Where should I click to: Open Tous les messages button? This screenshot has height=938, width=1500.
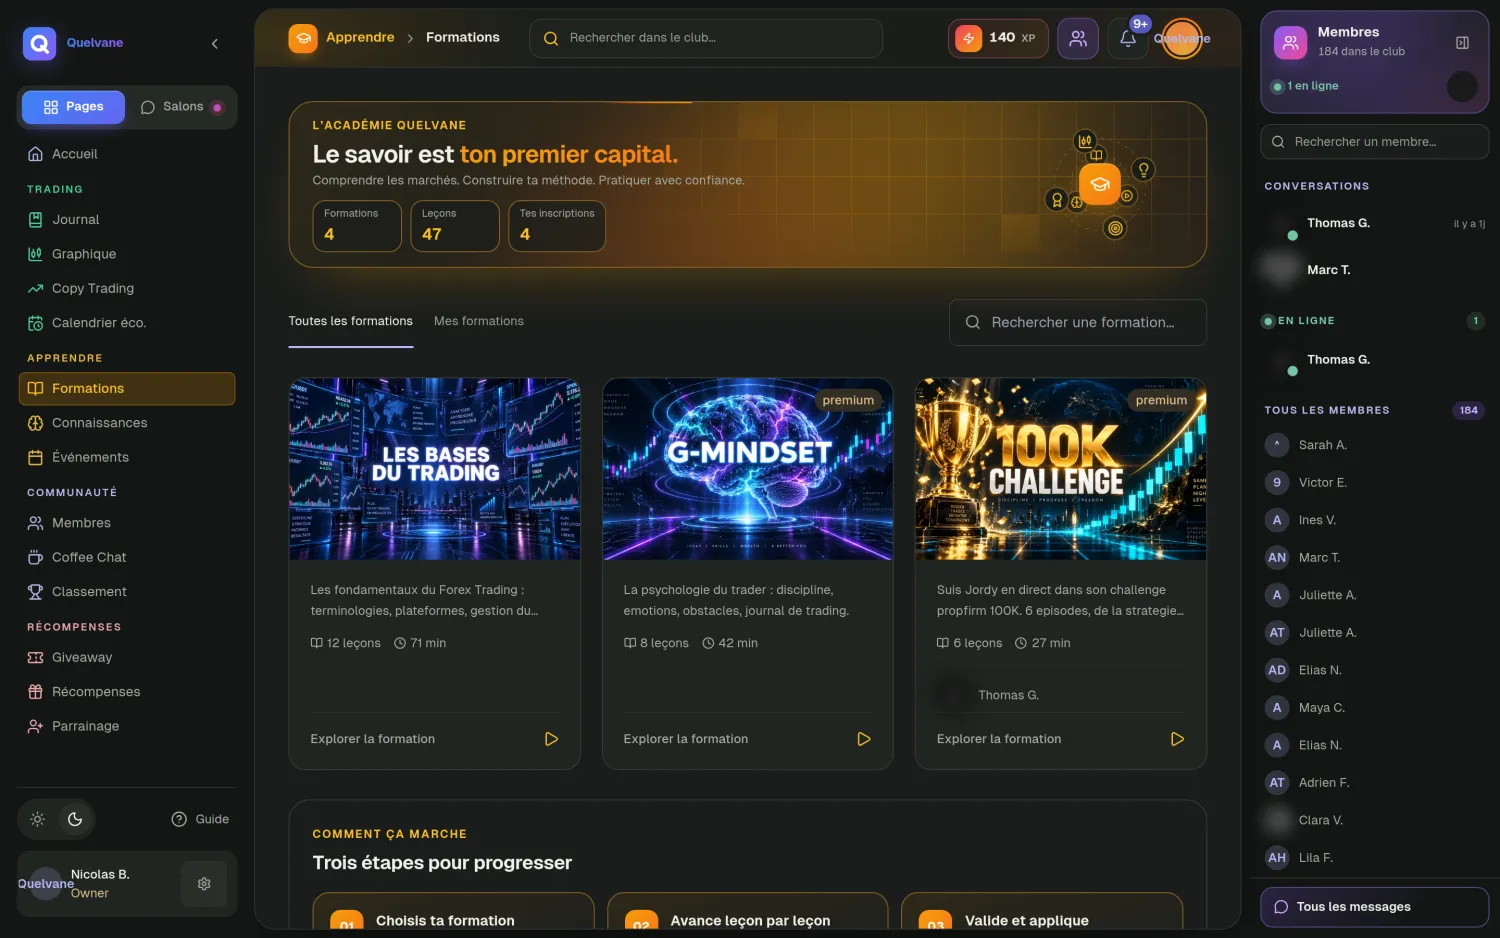pos(1375,907)
